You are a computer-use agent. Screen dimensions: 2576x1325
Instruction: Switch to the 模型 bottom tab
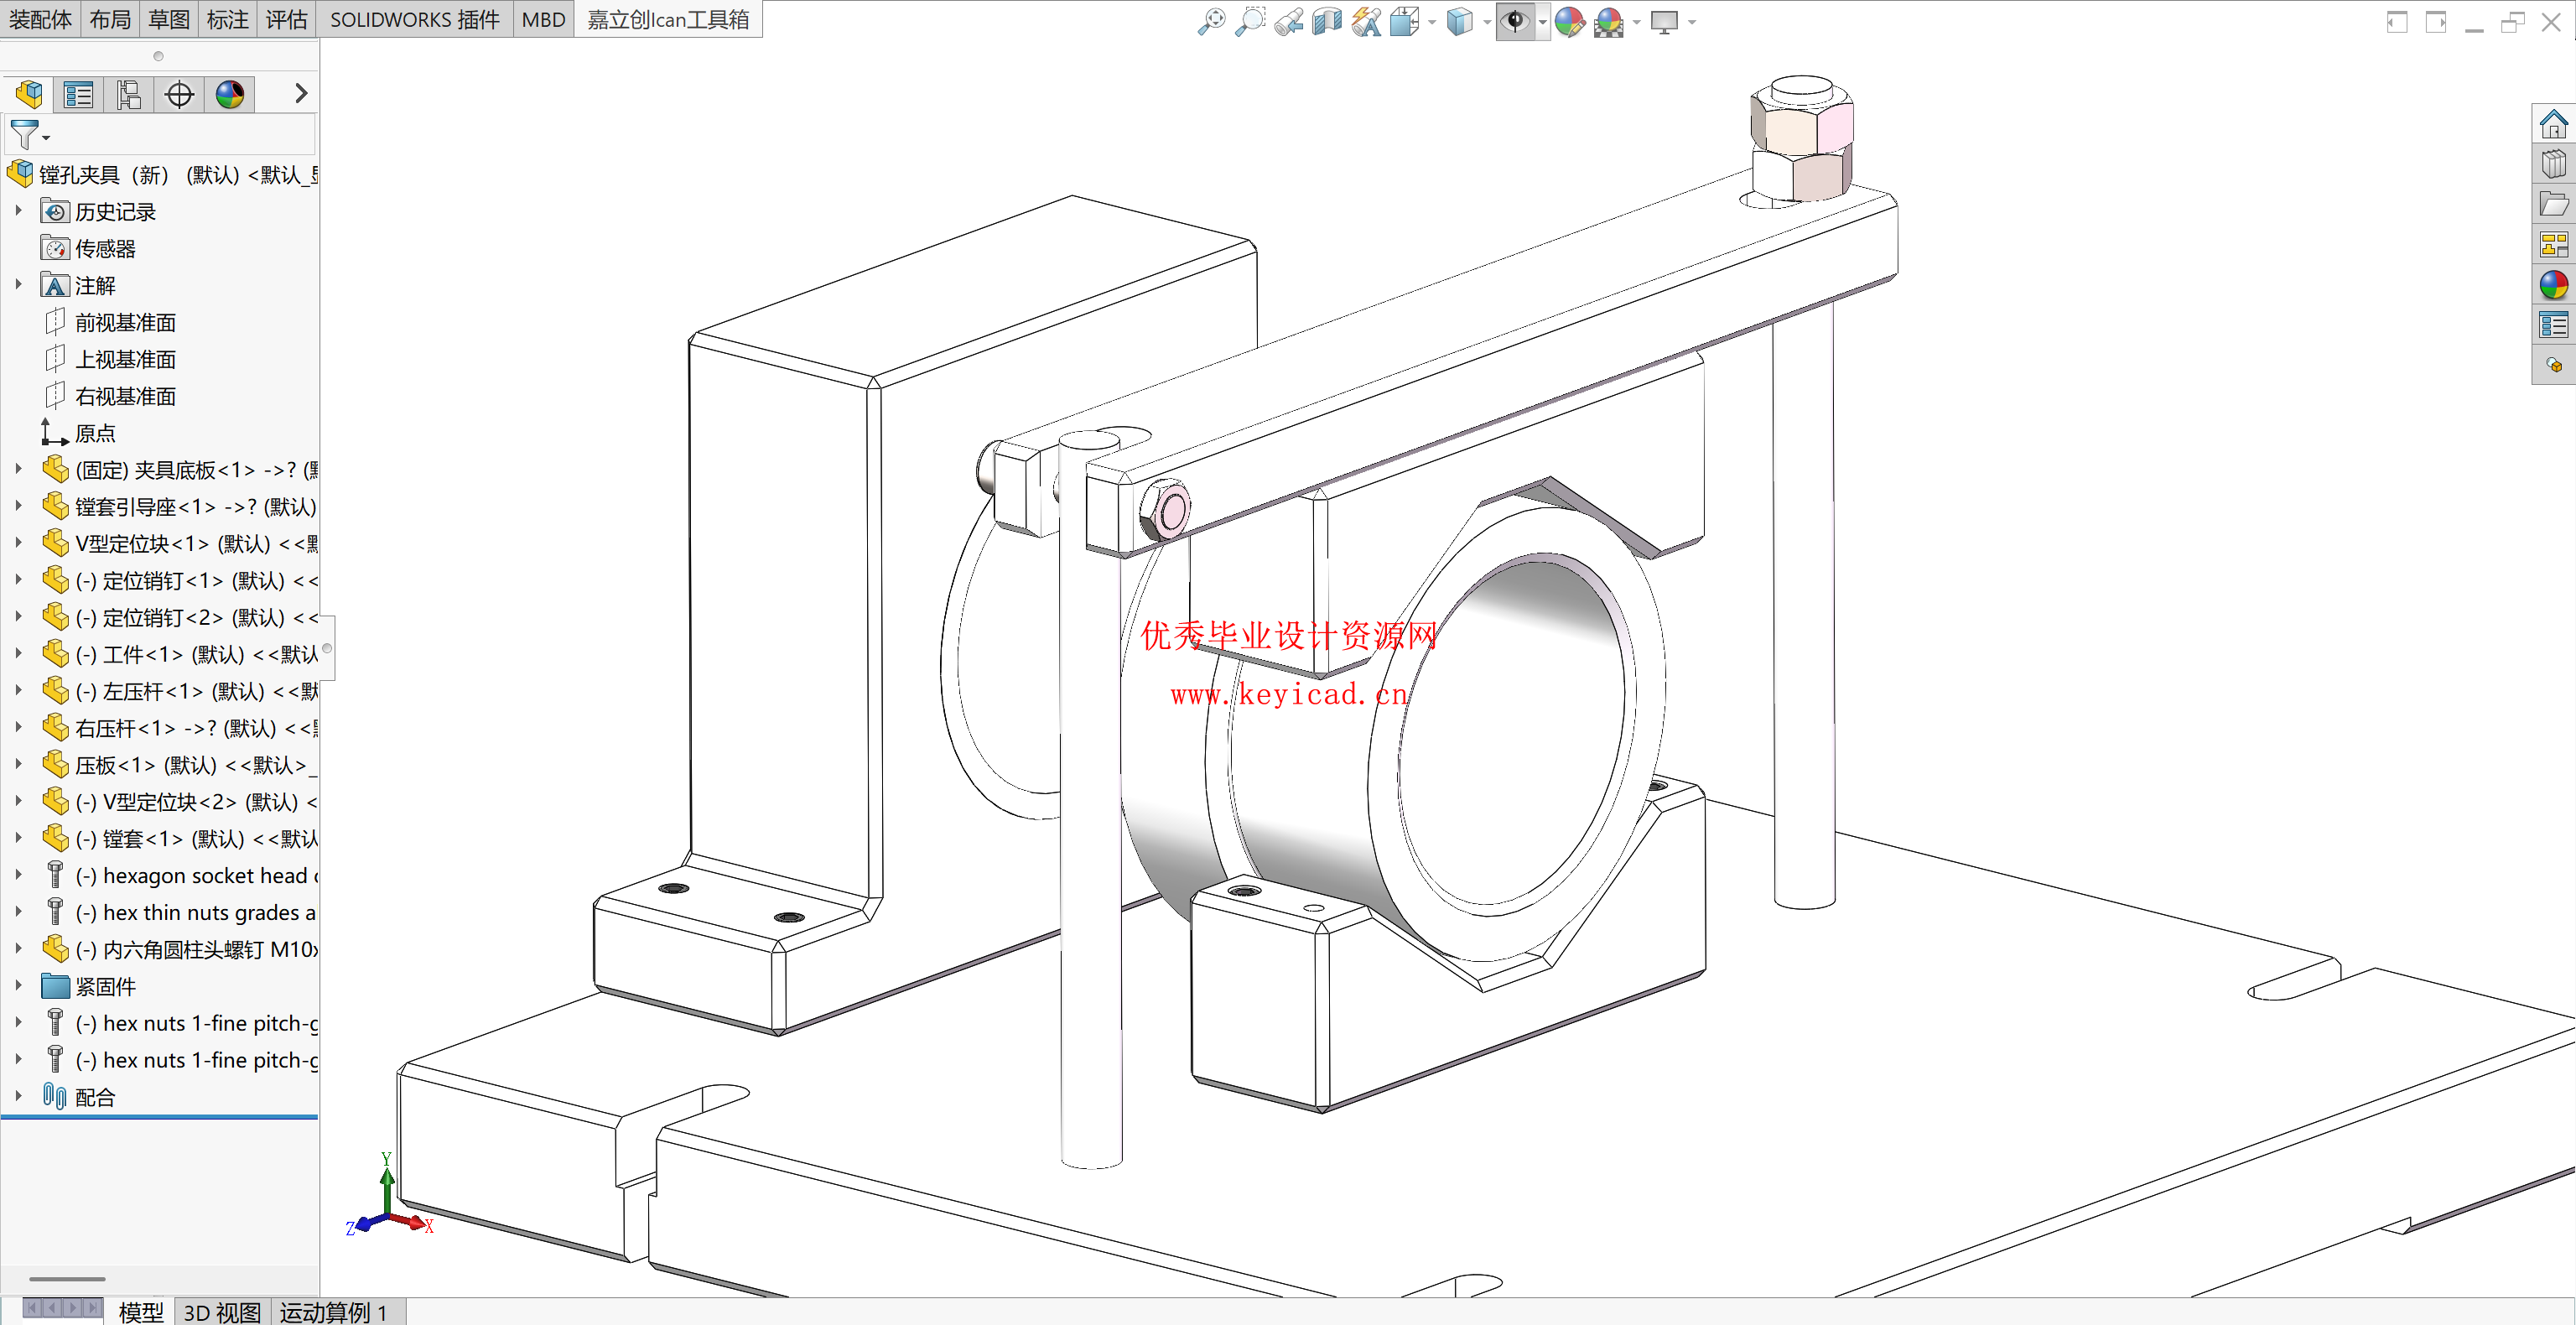coord(141,1311)
